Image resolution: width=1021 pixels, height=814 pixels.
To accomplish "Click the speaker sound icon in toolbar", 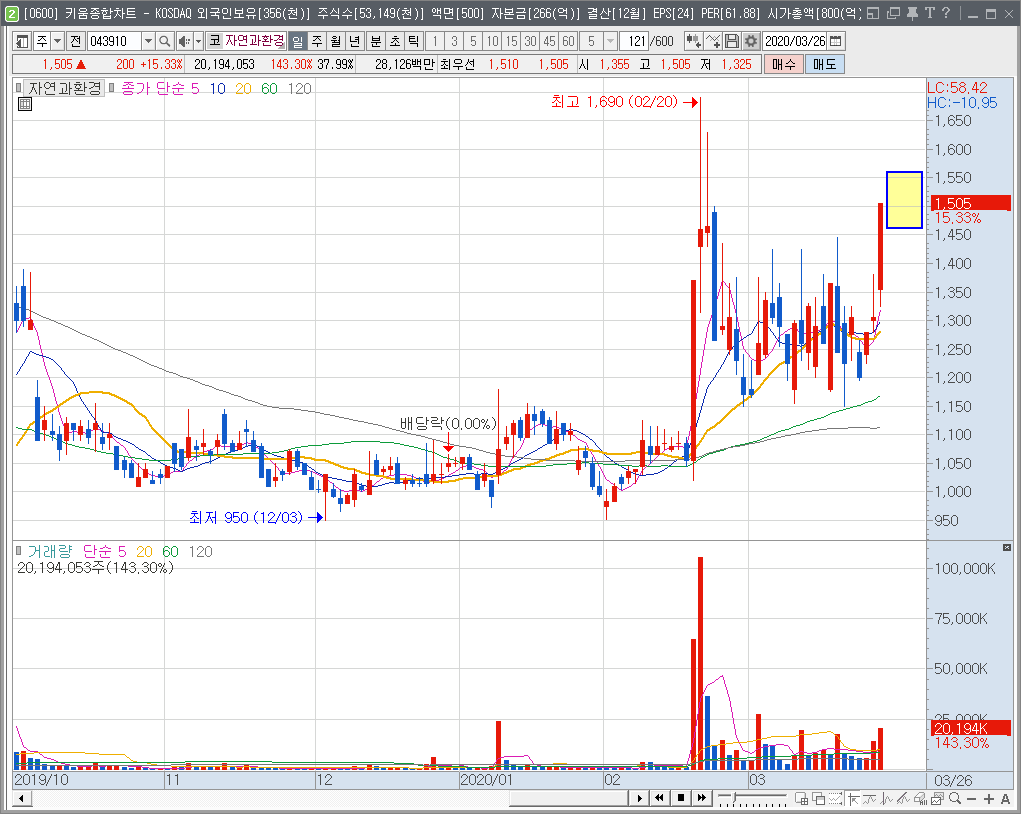I will coord(184,42).
